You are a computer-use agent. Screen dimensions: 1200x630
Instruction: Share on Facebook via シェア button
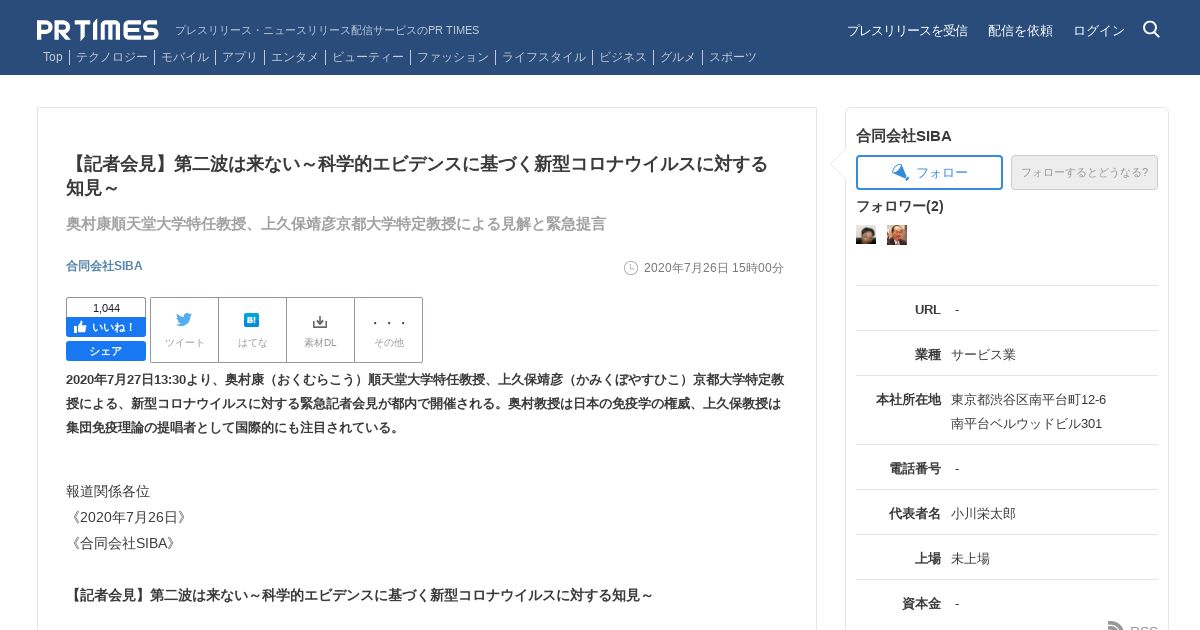tap(106, 351)
